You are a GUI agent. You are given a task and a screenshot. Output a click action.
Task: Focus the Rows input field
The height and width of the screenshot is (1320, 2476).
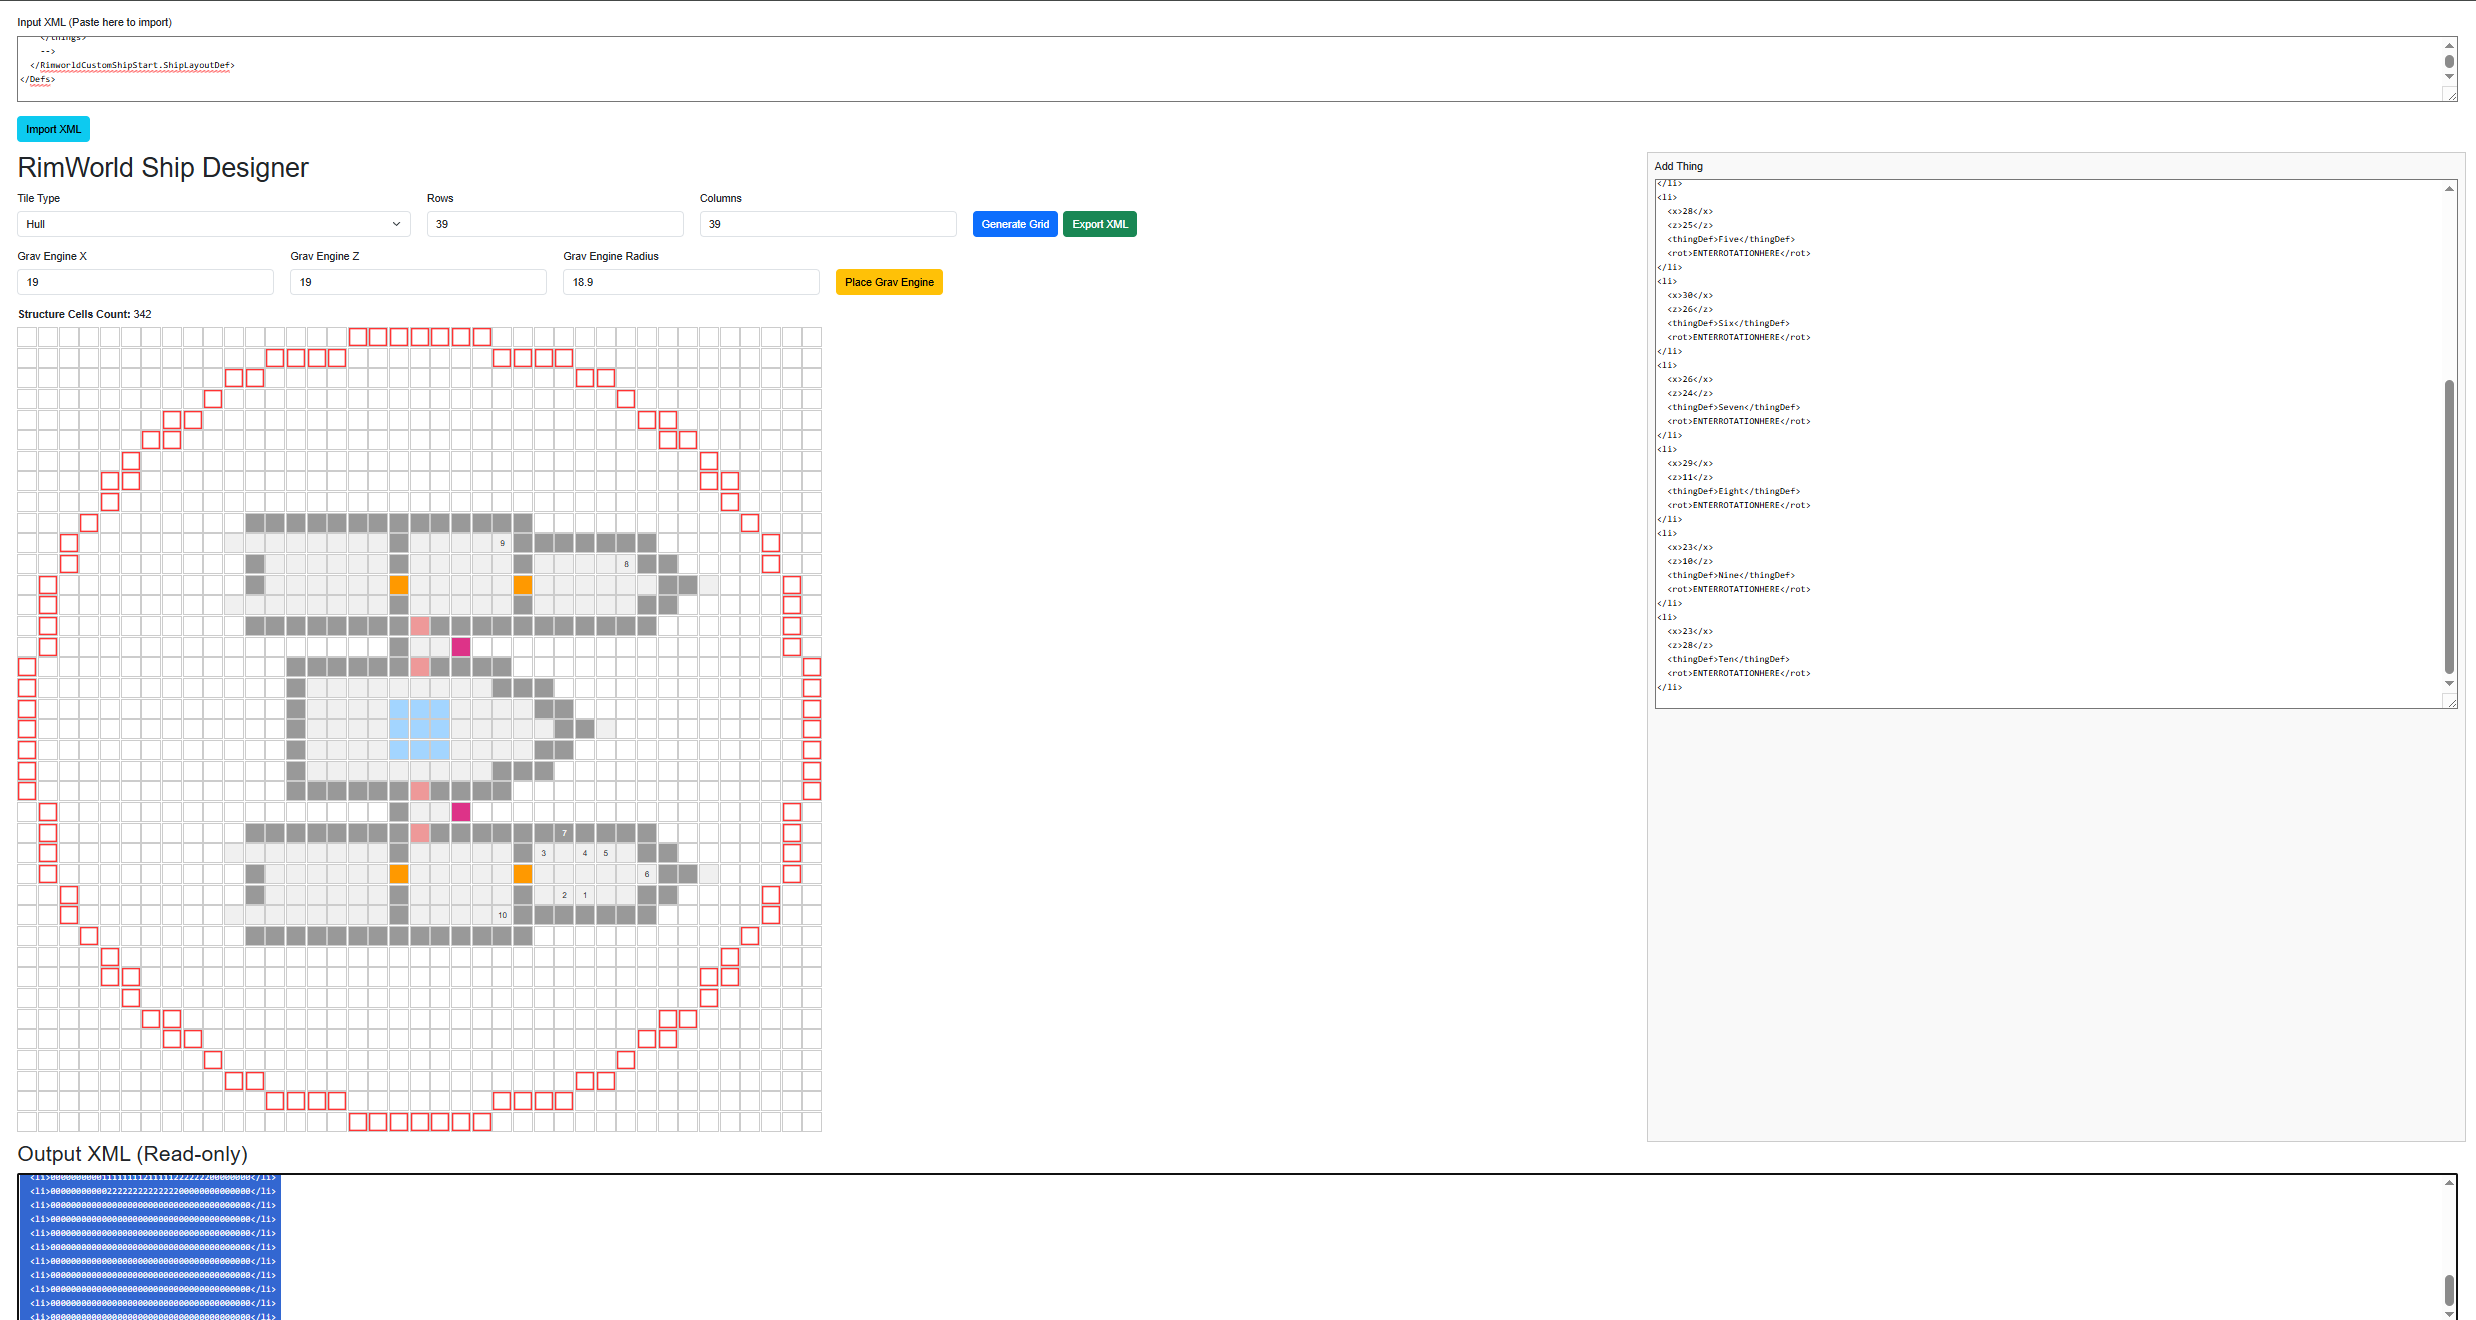coord(555,224)
